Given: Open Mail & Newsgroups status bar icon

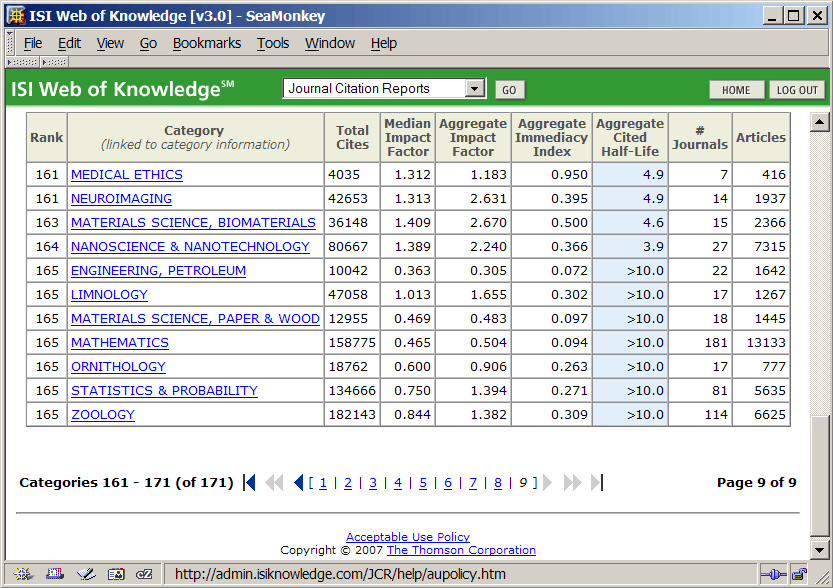Looking at the screenshot, I should [55, 574].
